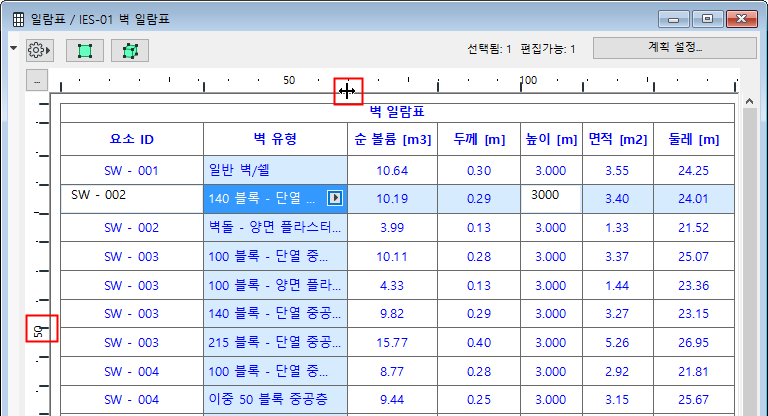Select the area cell 5.26

[618, 343]
